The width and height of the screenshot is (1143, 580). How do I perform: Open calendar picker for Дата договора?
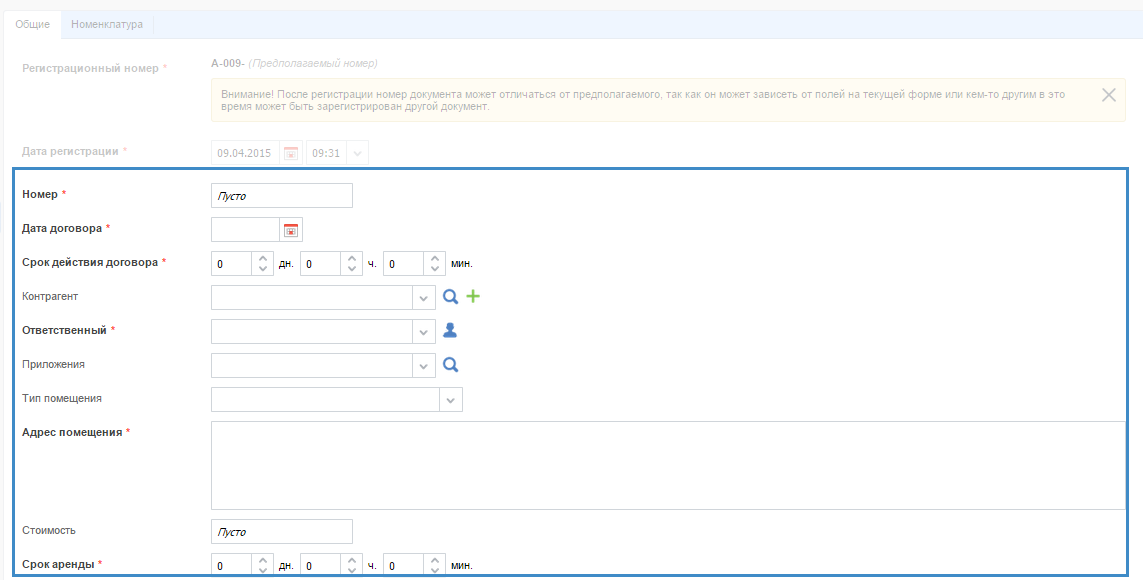click(x=291, y=230)
